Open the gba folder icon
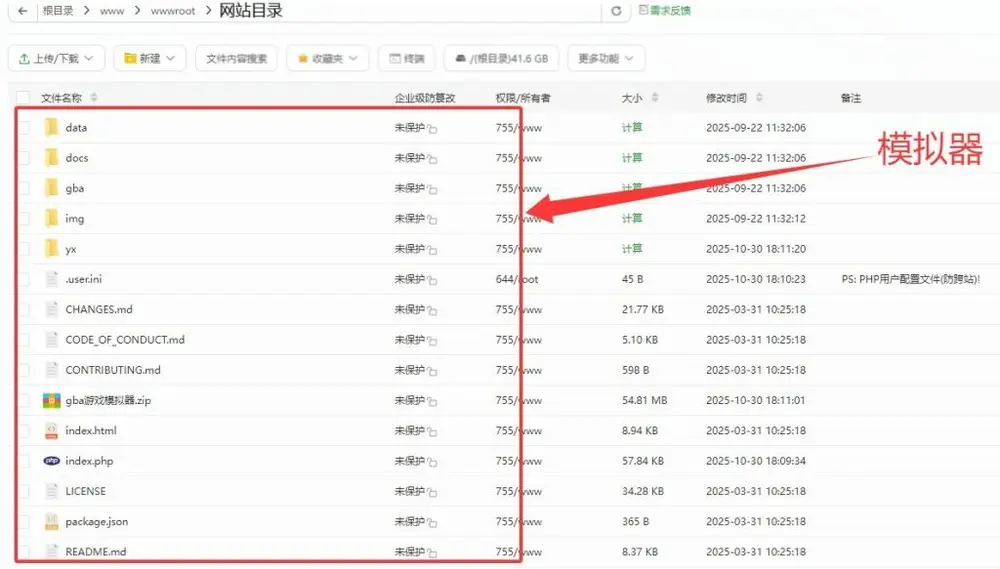1000x569 pixels. (52, 188)
